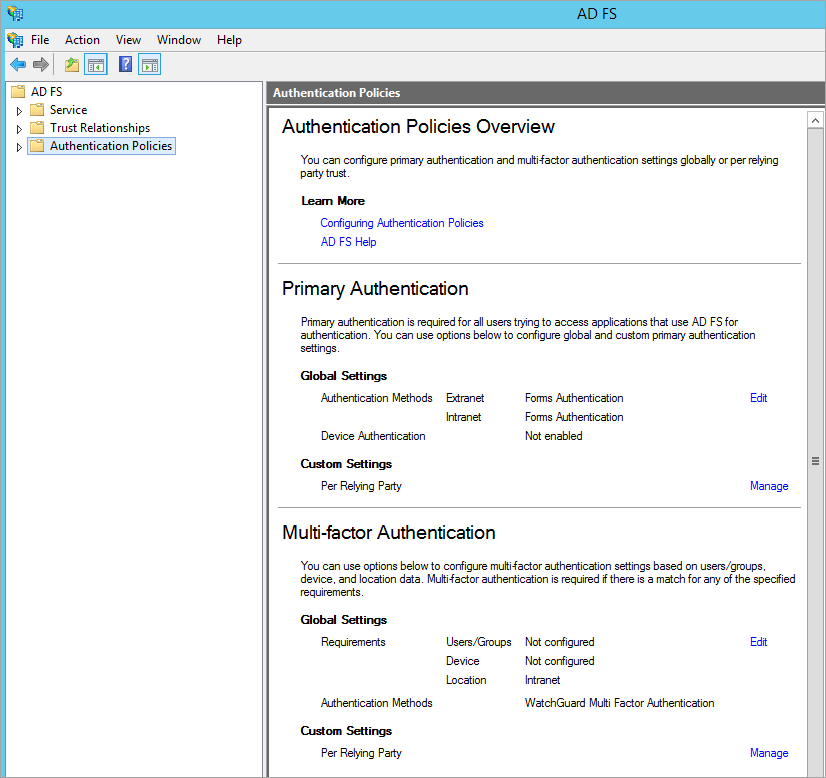
Task: Click the AD FS icon in the title bar
Action: point(14,13)
